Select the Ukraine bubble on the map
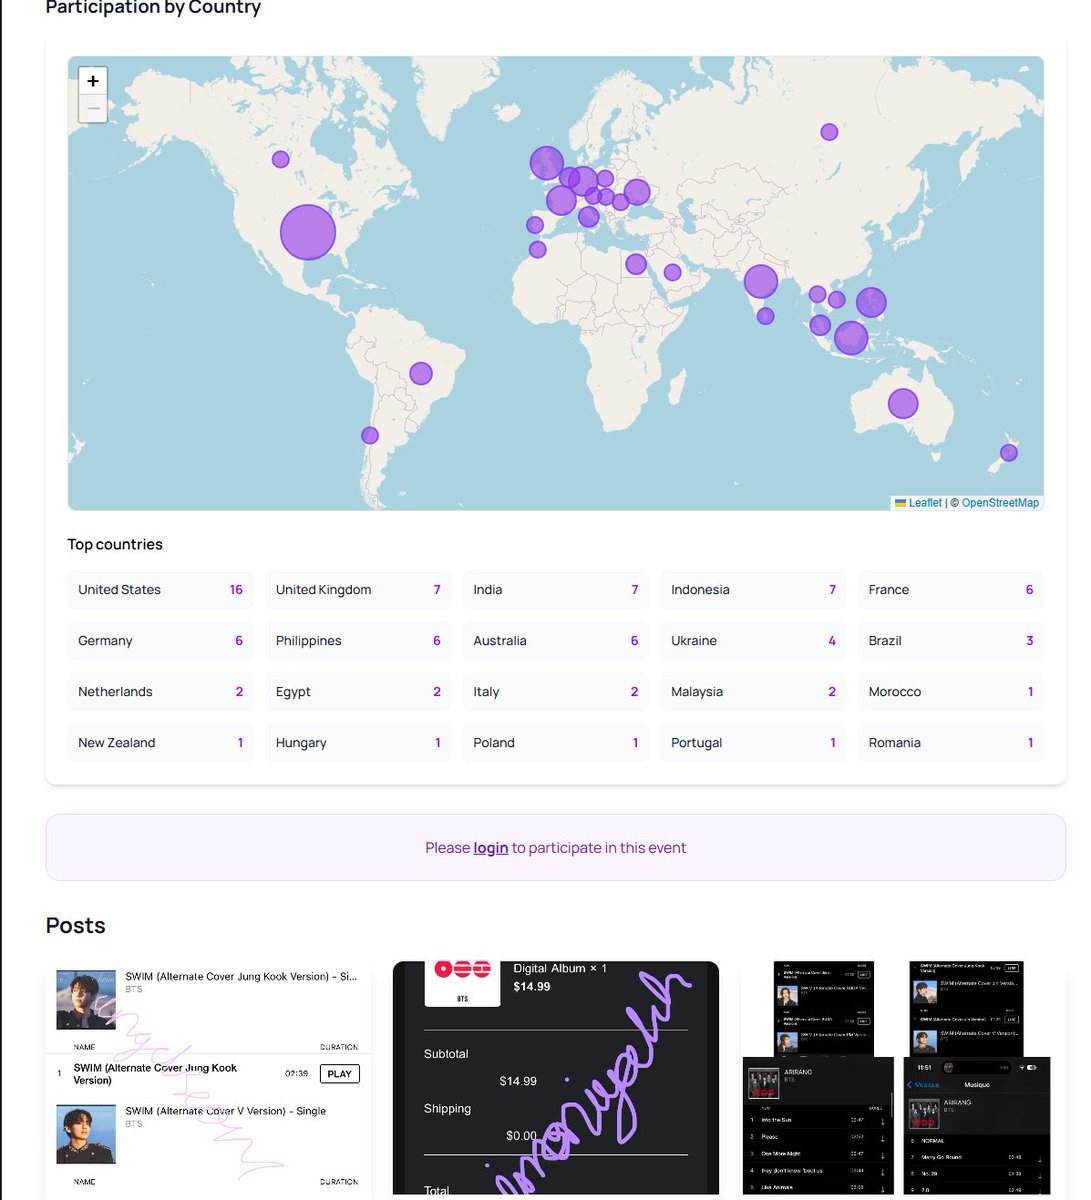This screenshot has height=1200, width=1091. (637, 192)
